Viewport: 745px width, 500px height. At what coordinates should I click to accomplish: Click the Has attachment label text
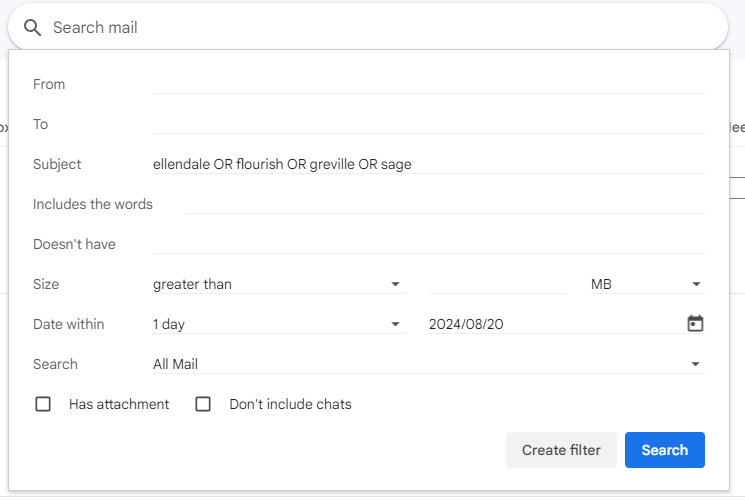(x=119, y=404)
